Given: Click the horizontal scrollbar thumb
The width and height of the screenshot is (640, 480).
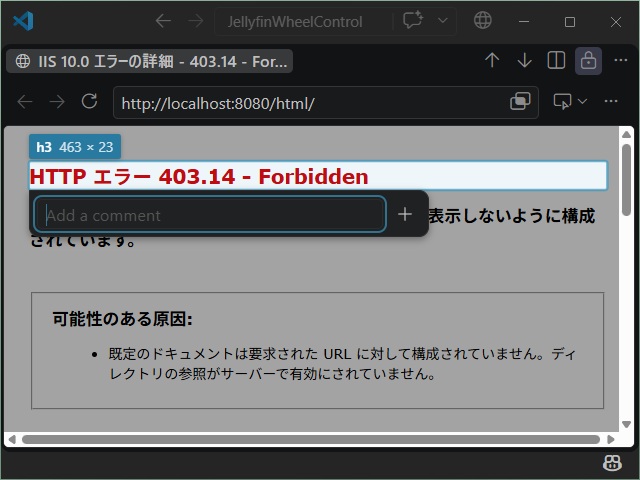Looking at the screenshot, I should 311,439.
